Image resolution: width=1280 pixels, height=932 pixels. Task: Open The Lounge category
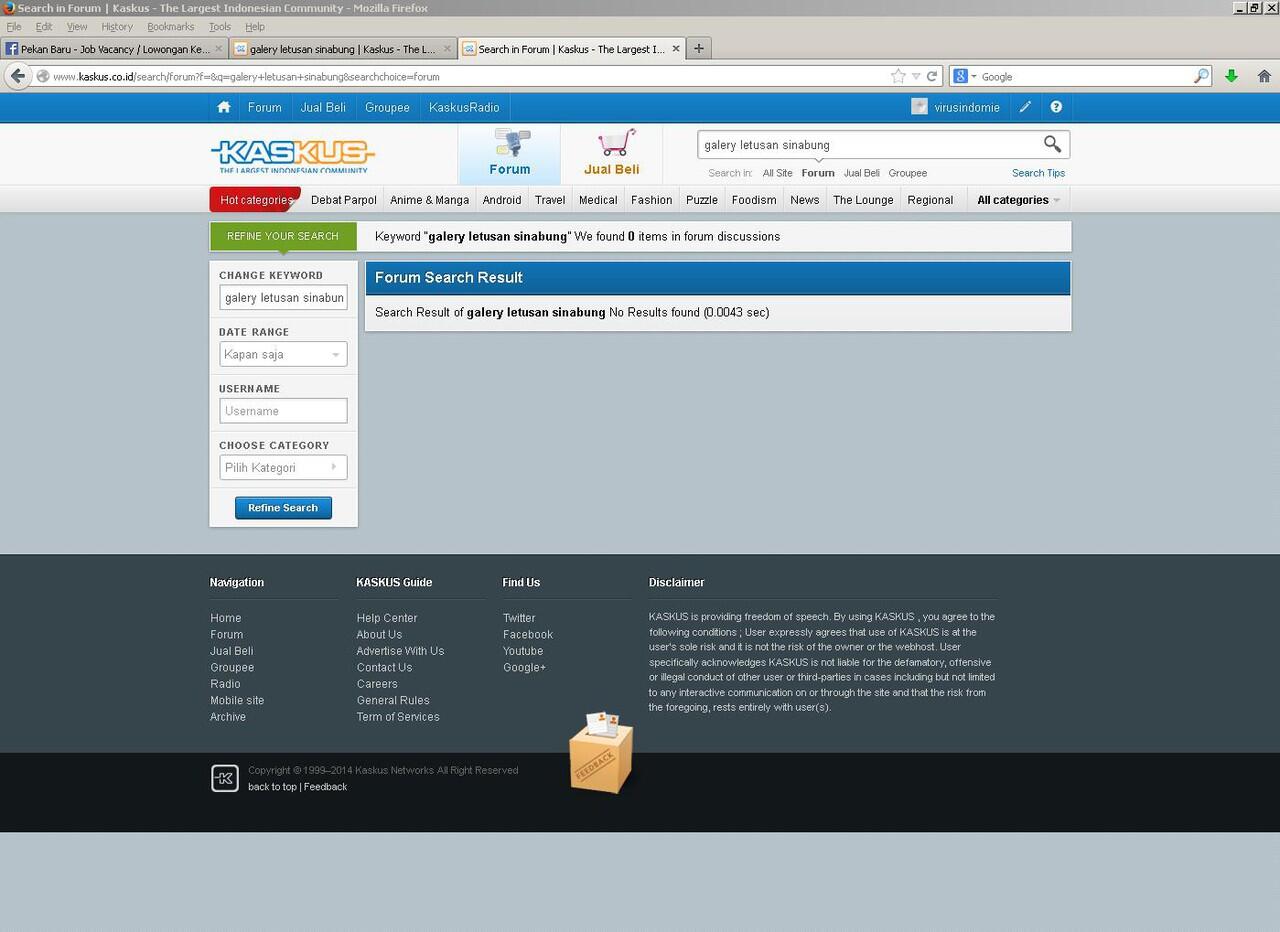coord(863,200)
